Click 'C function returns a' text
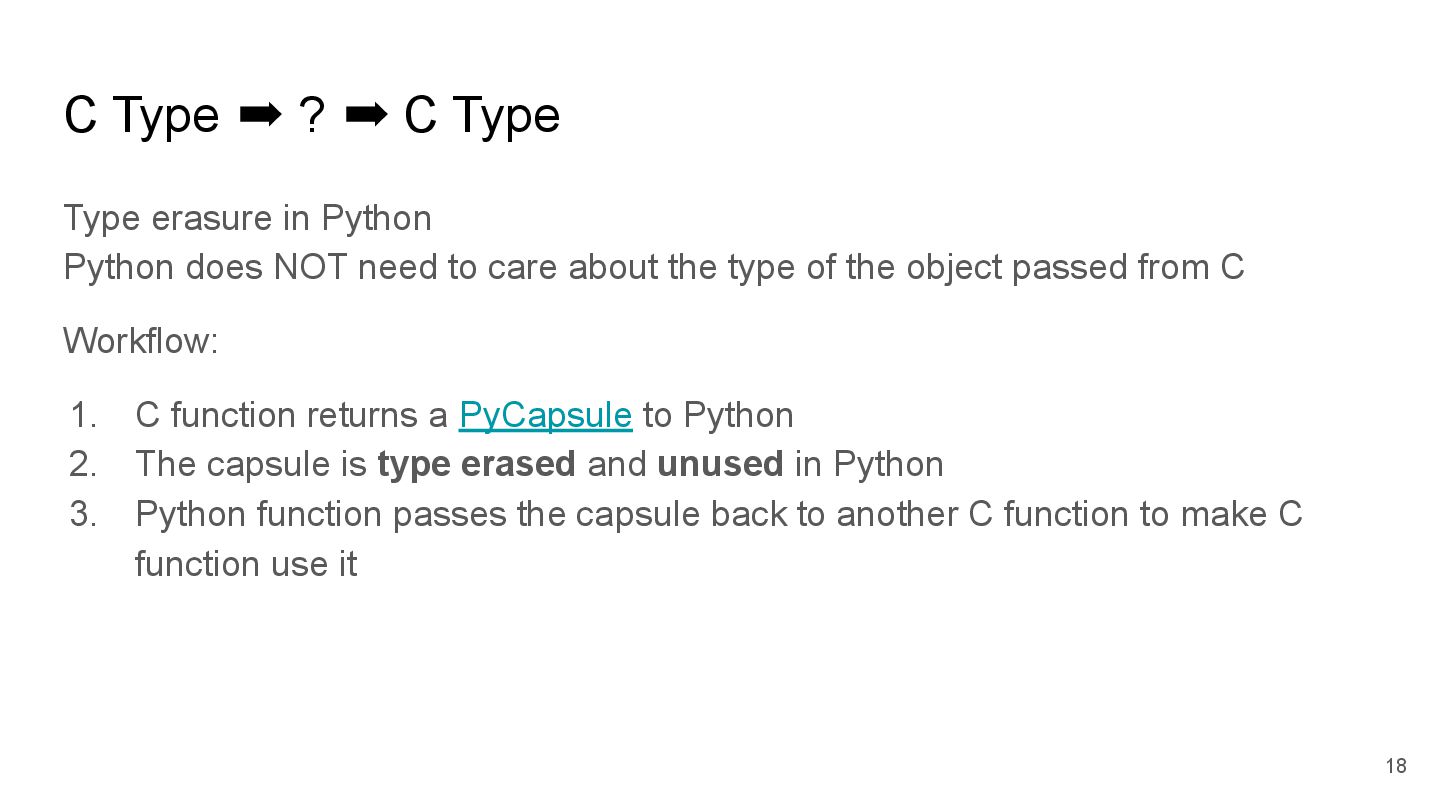 (x=291, y=415)
